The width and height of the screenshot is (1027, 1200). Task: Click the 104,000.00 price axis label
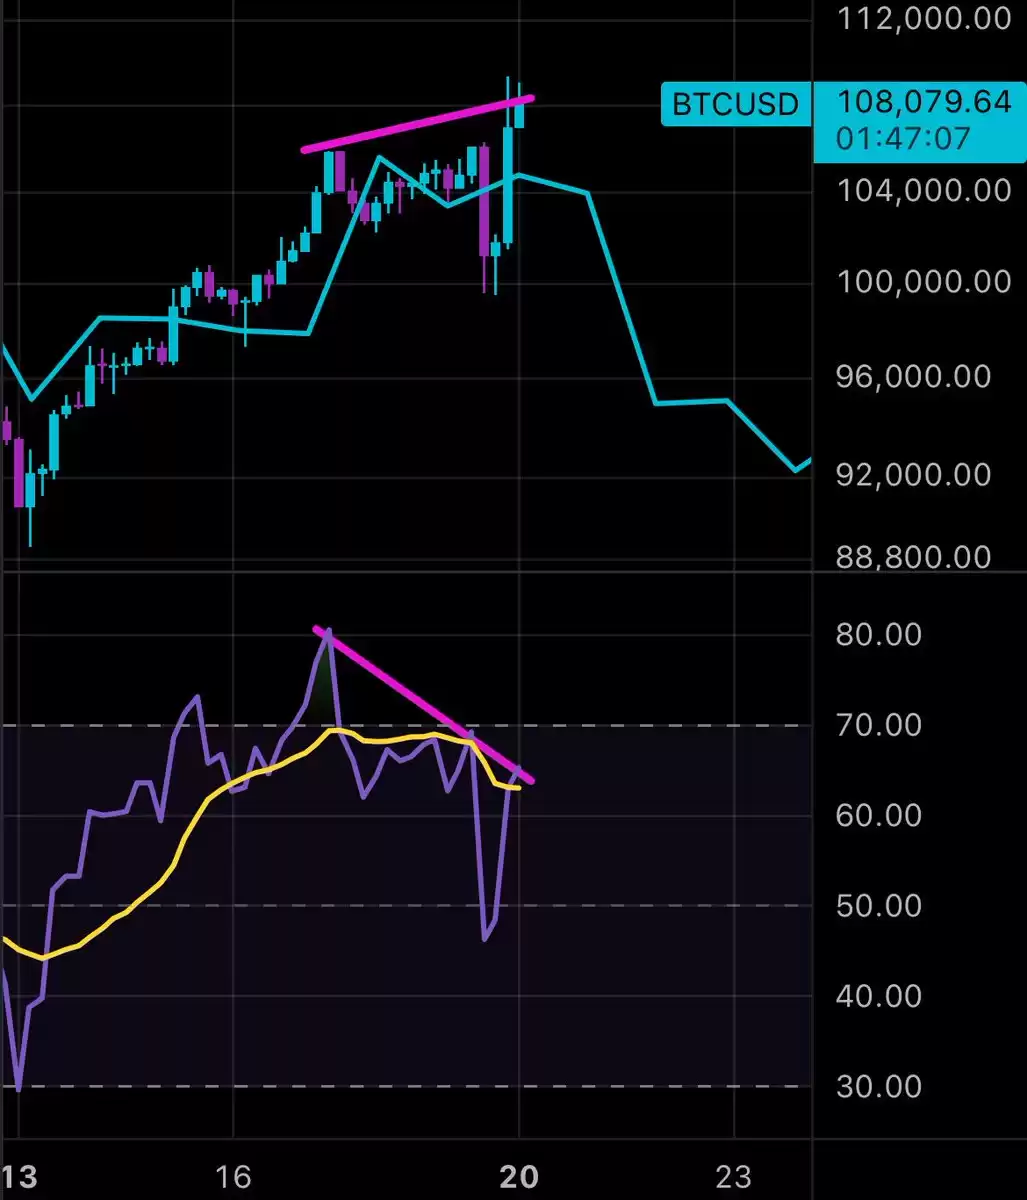pos(924,190)
